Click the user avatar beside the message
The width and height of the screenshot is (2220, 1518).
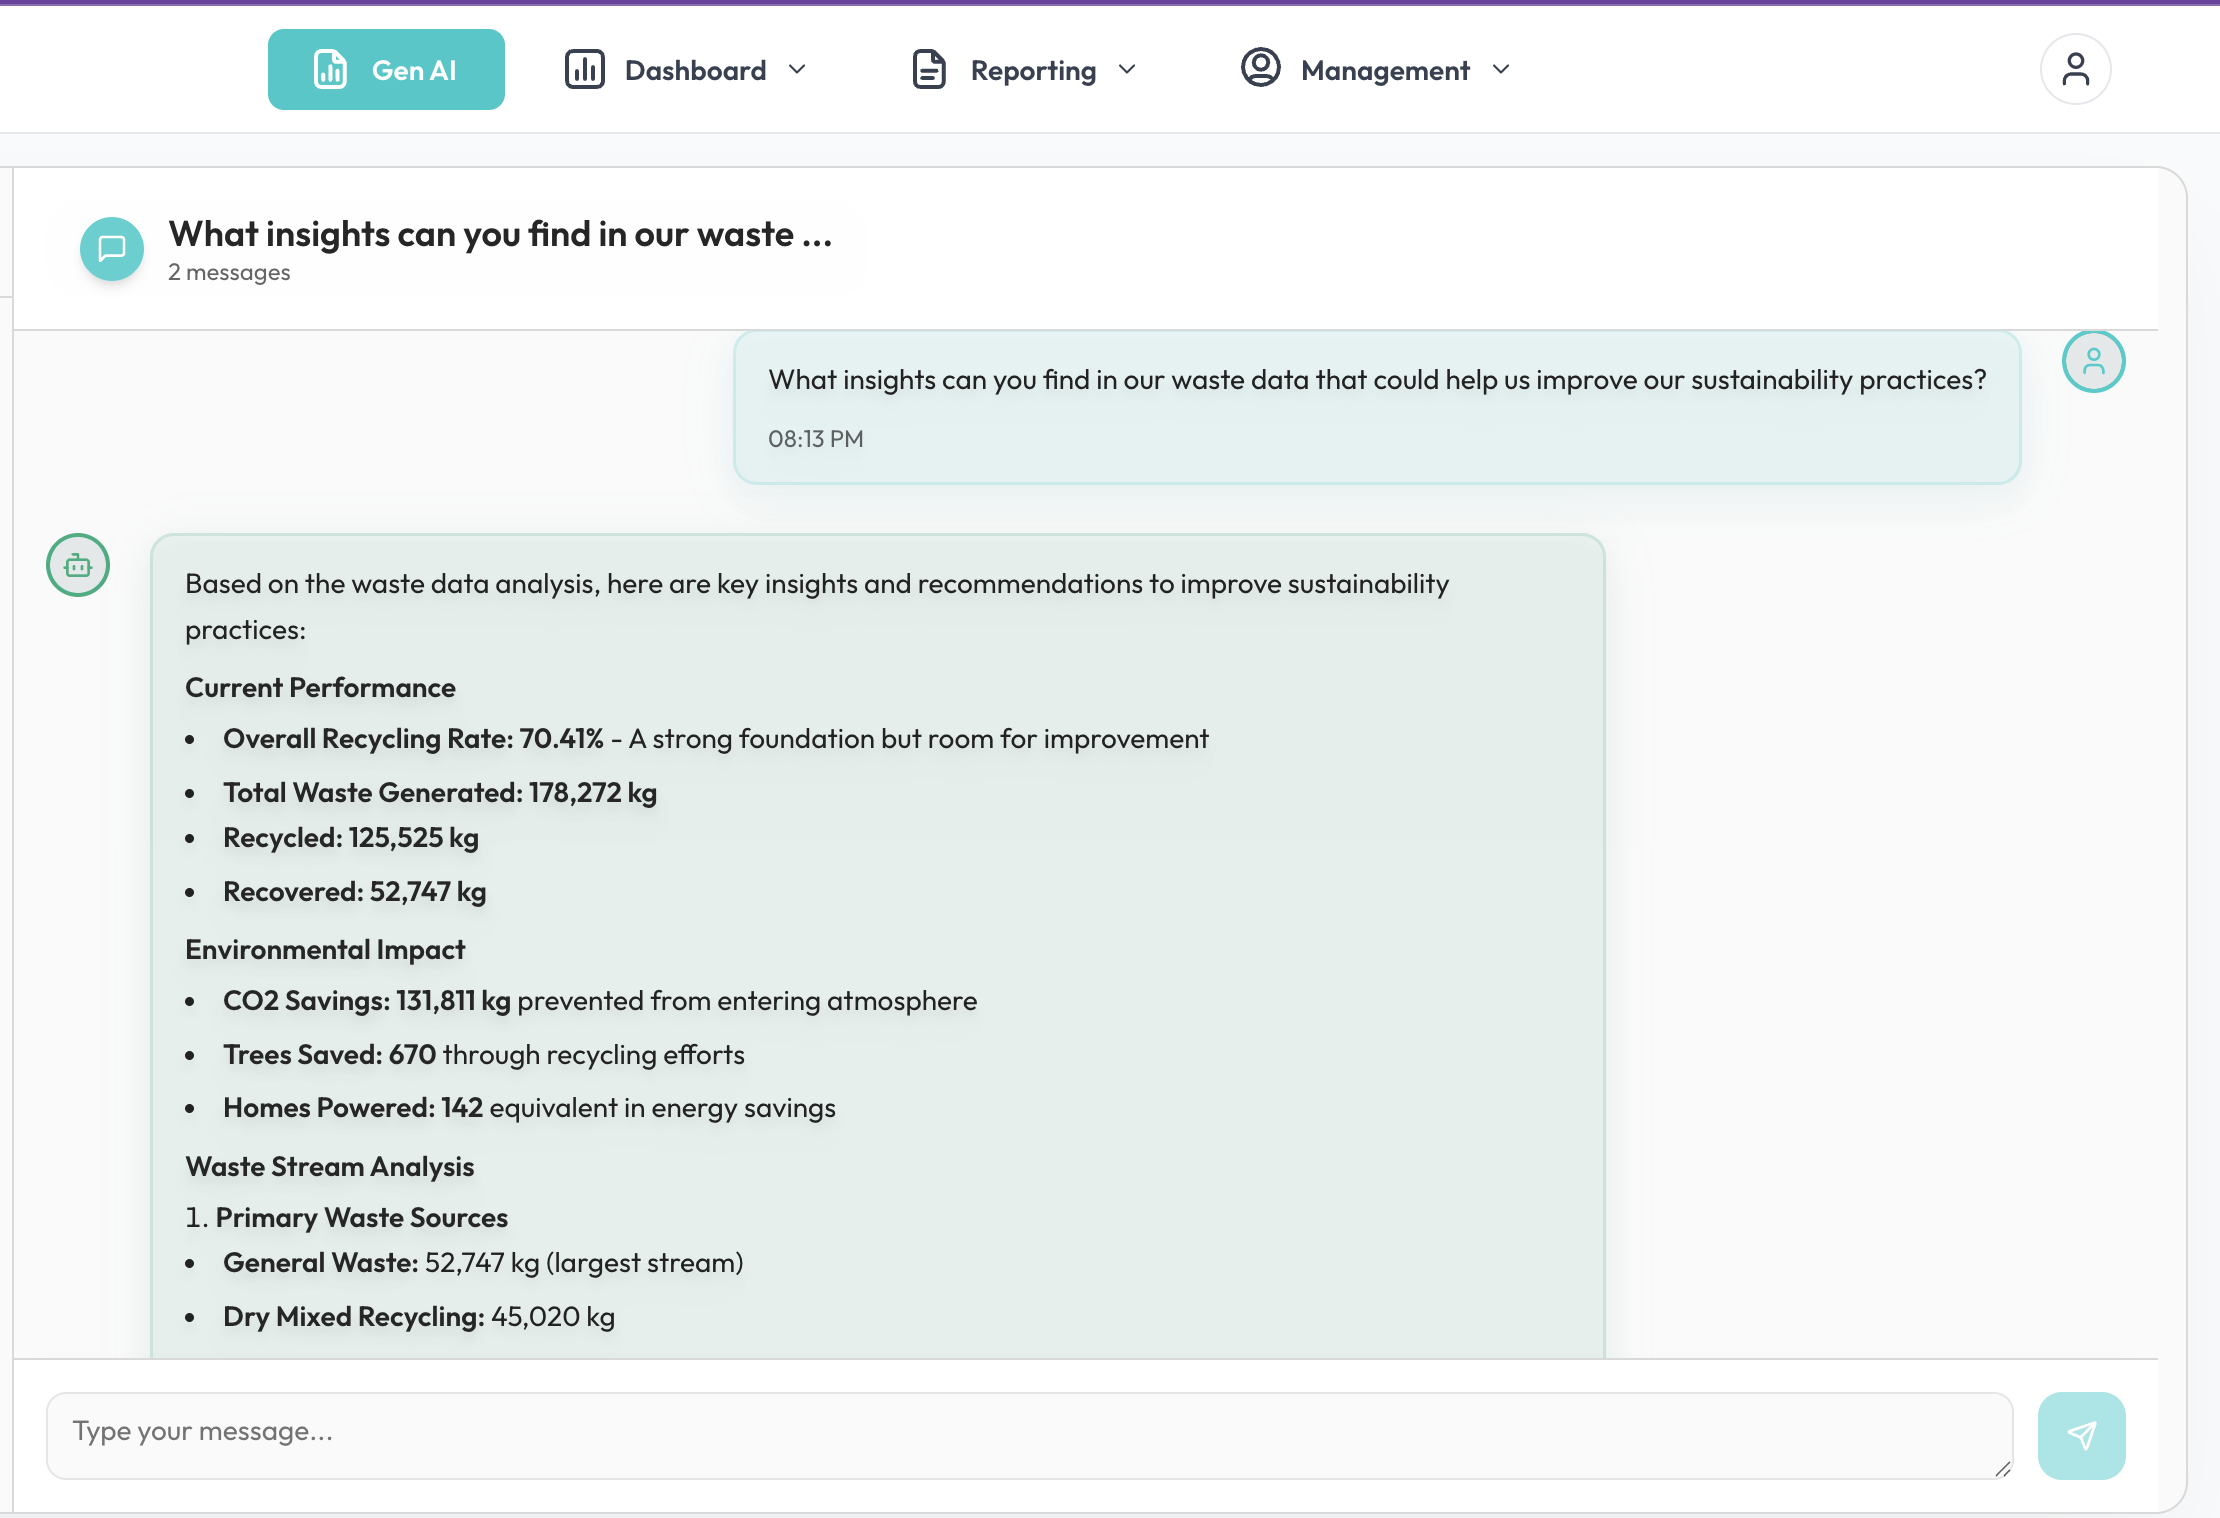pos(2093,361)
